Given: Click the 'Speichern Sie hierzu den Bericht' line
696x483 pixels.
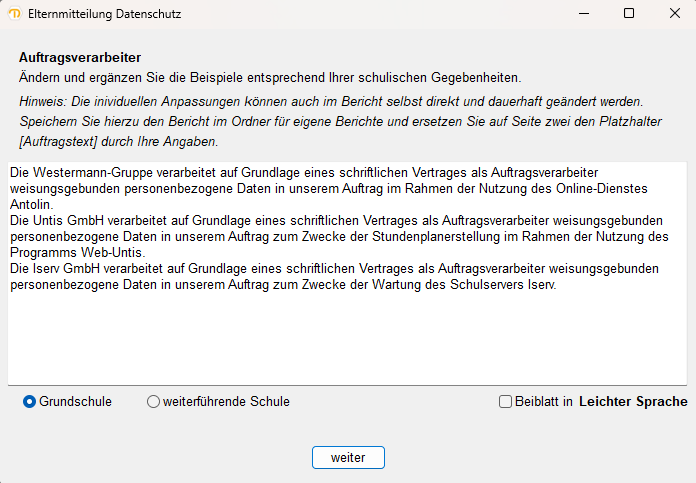Looking at the screenshot, I should pos(340,122).
